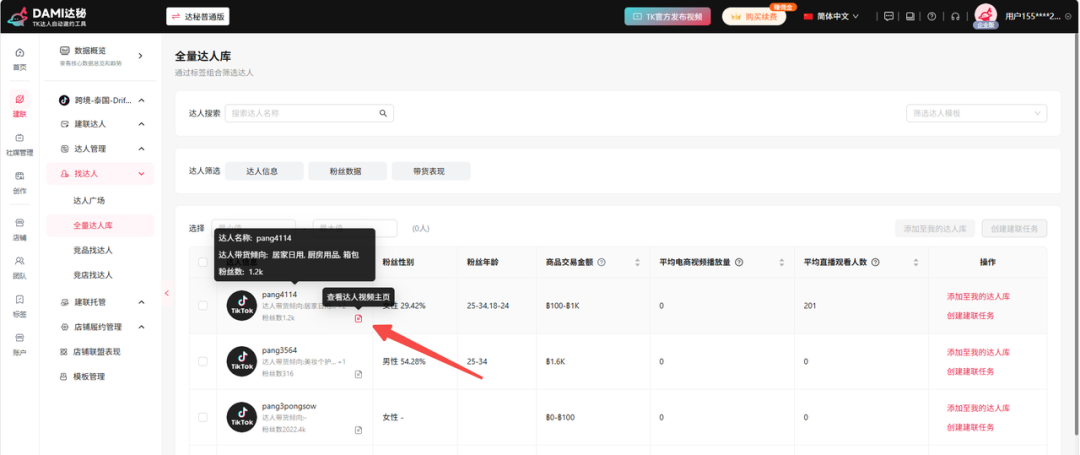Open 创作 in the left rail

19,182
